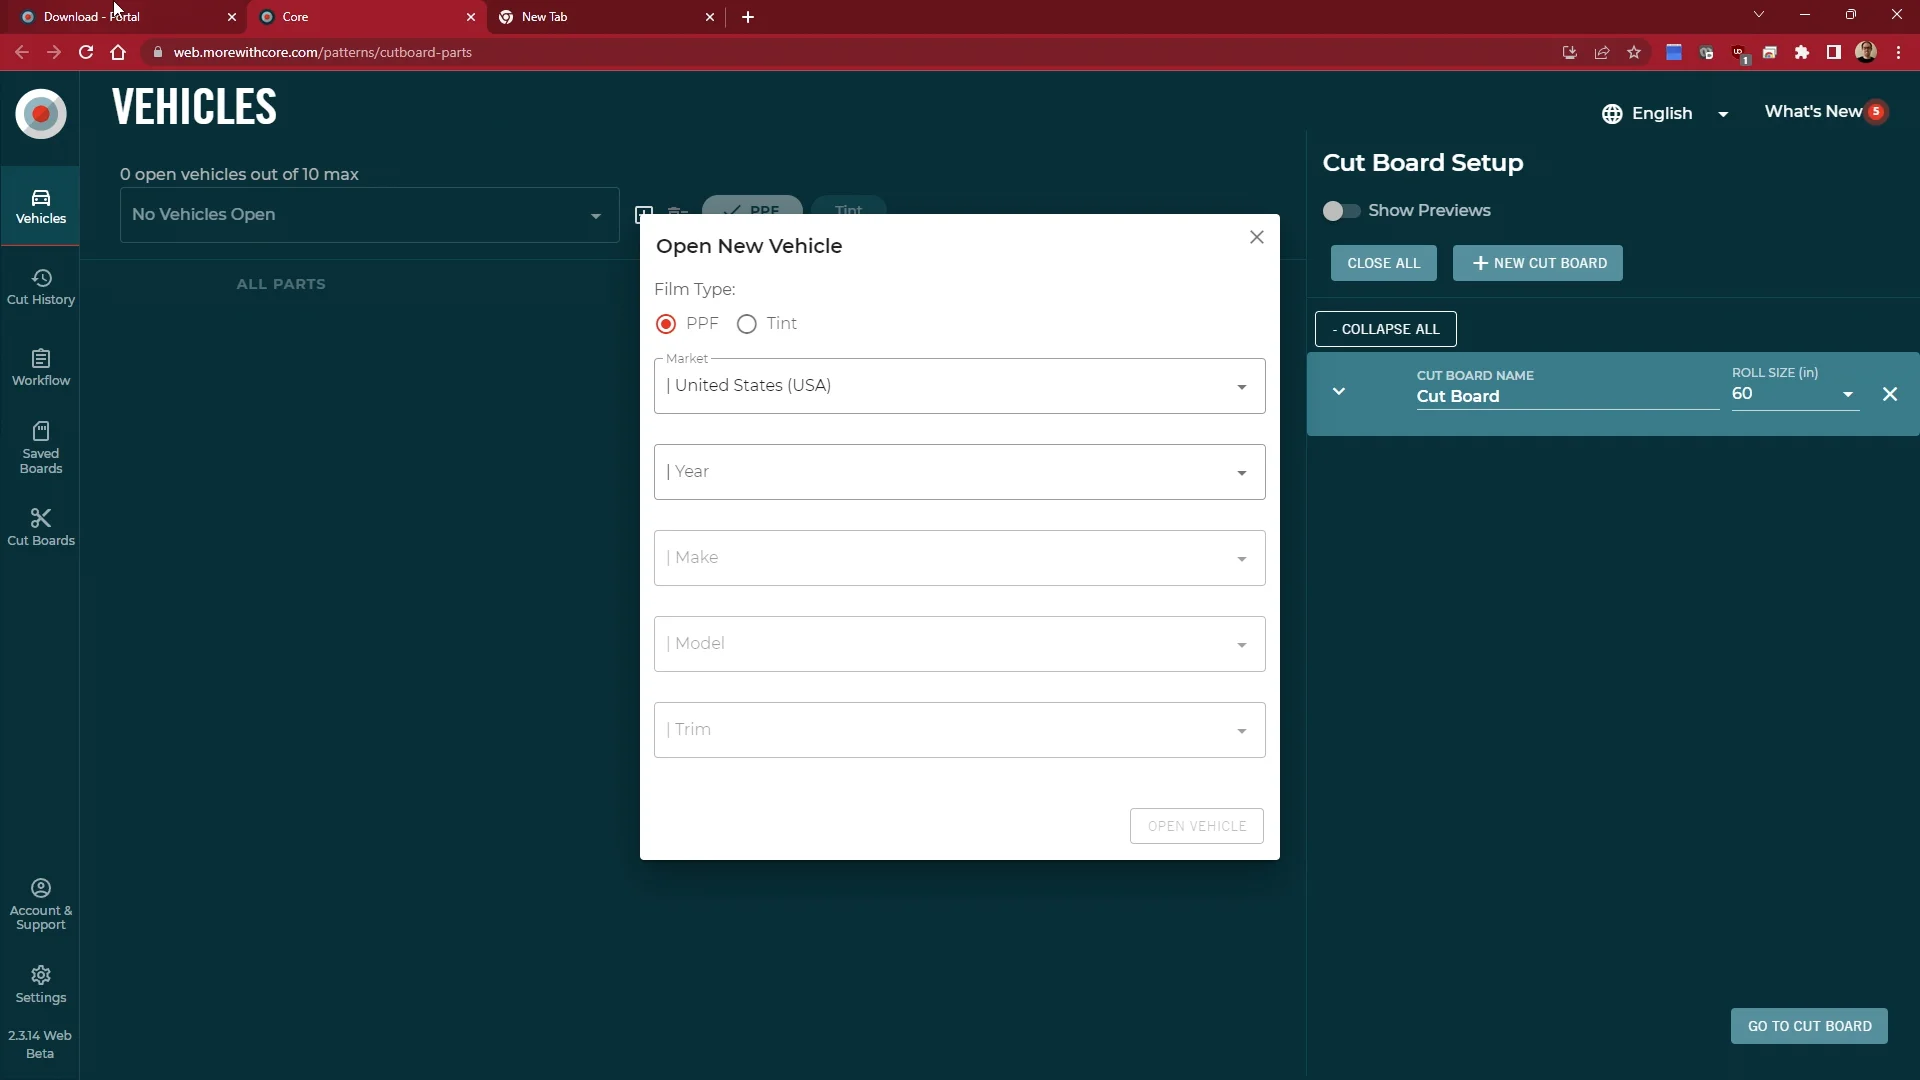The width and height of the screenshot is (1920, 1080).
Task: Remove the Cut Board row
Action: [x=1890, y=394]
